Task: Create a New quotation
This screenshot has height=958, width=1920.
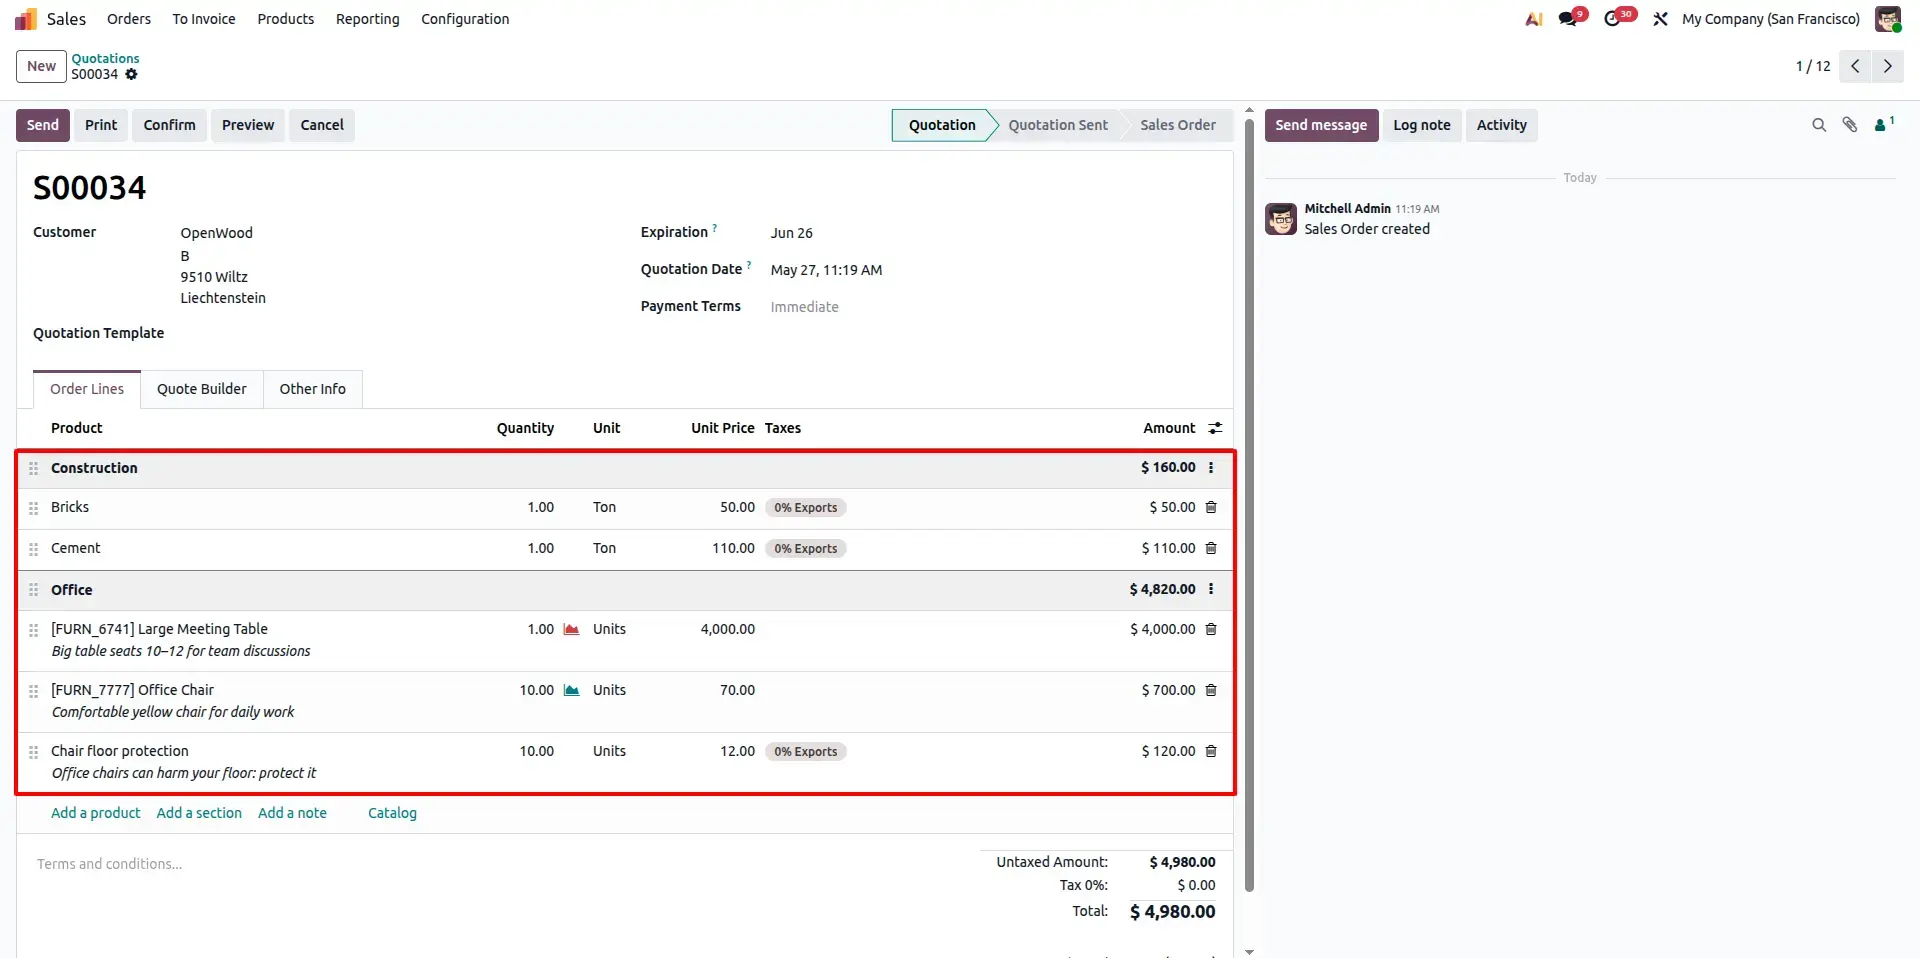Action: [41, 66]
